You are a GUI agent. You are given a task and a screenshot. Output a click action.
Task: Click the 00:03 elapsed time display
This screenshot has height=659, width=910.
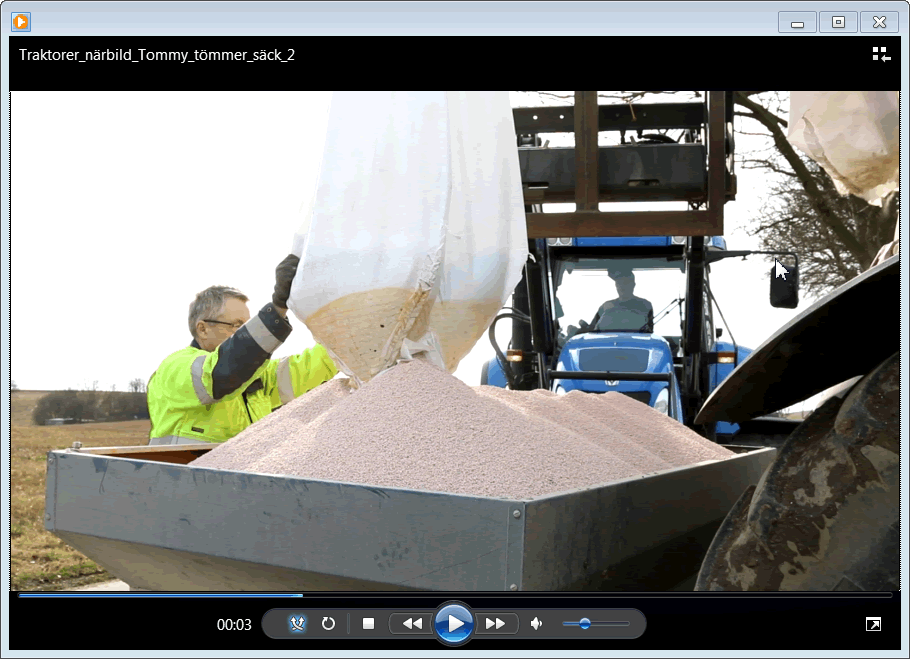click(x=234, y=625)
